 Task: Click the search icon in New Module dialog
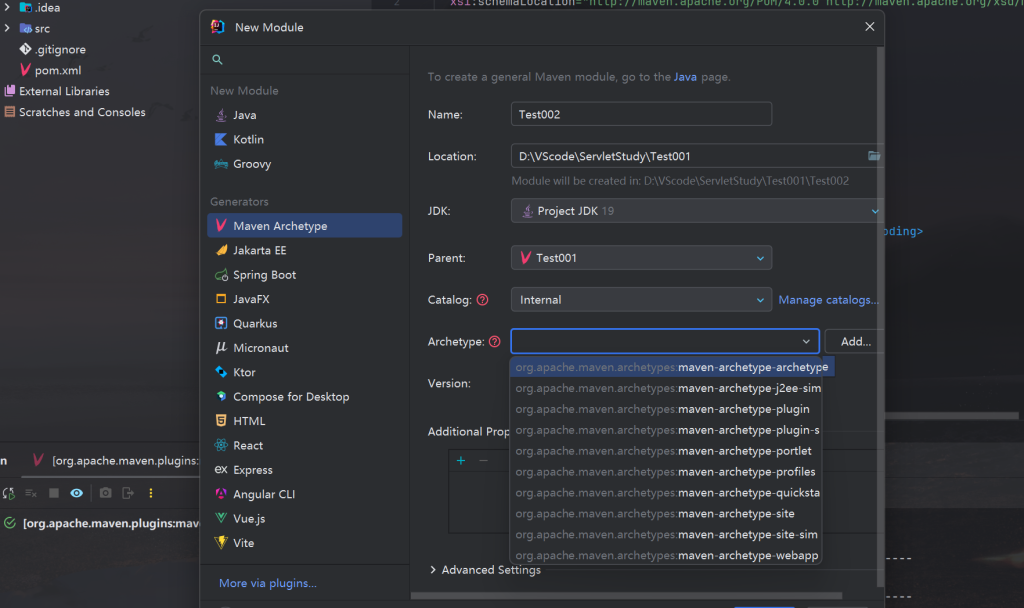(217, 60)
